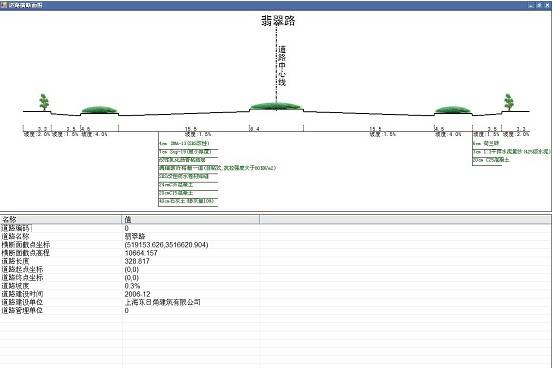Click the left green belt mound in cross-section
Image resolution: width=553 pixels, height=370 pixels.
coord(99,110)
